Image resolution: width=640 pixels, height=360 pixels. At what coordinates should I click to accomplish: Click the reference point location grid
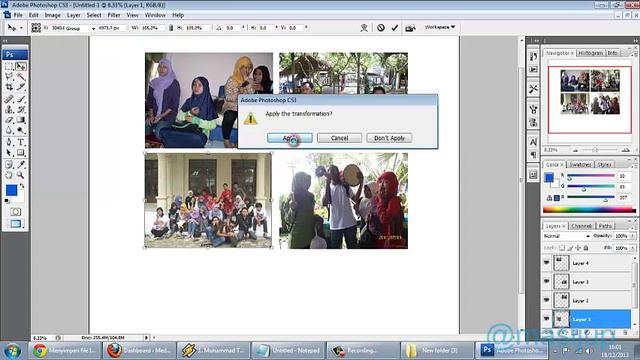click(36, 27)
